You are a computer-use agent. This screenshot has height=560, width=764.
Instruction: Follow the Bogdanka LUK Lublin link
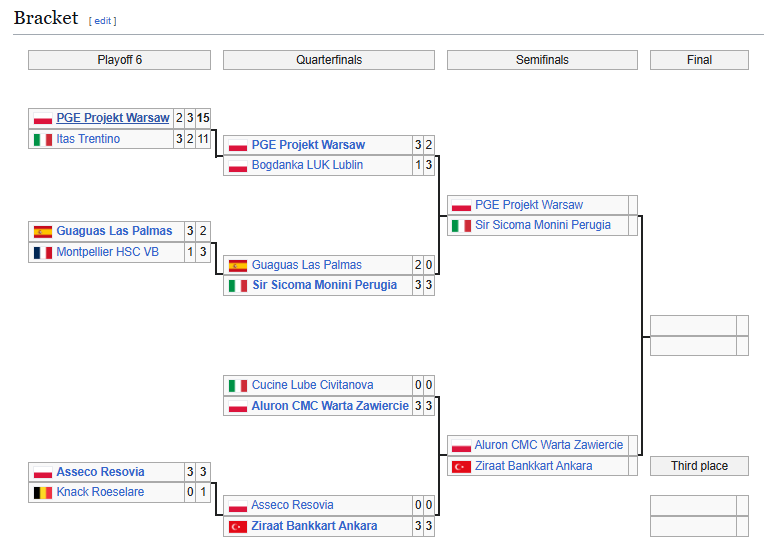coord(307,165)
